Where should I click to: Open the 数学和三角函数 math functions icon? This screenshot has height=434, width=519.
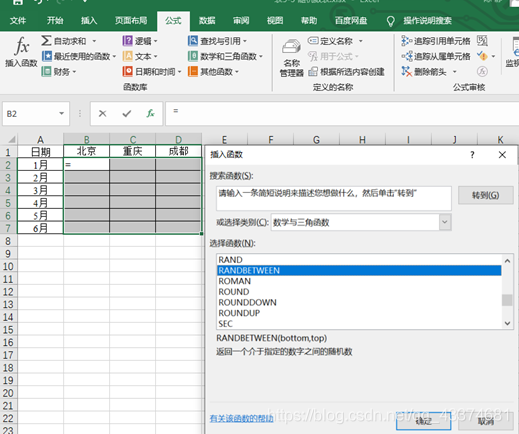(193, 56)
